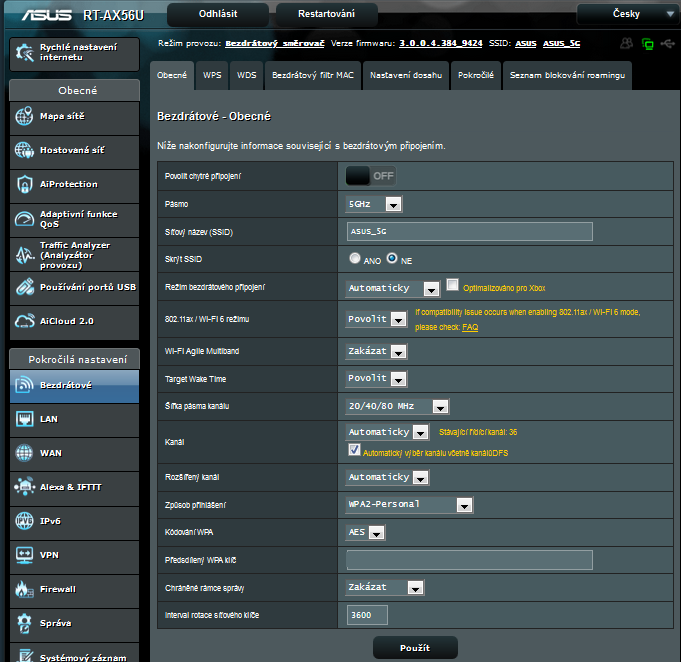Open AiCloud 2.0 cloud icon

(x=25, y=321)
